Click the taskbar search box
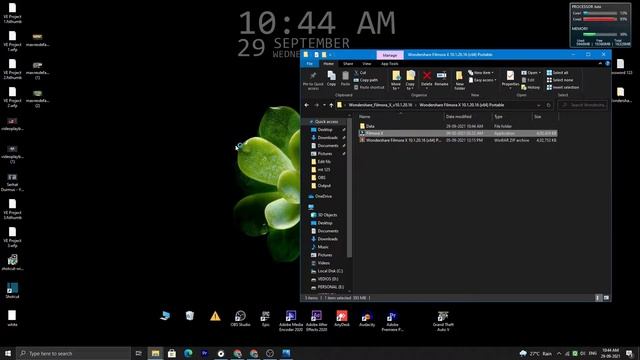Image resolution: width=640 pixels, height=360 pixels. click(74, 353)
